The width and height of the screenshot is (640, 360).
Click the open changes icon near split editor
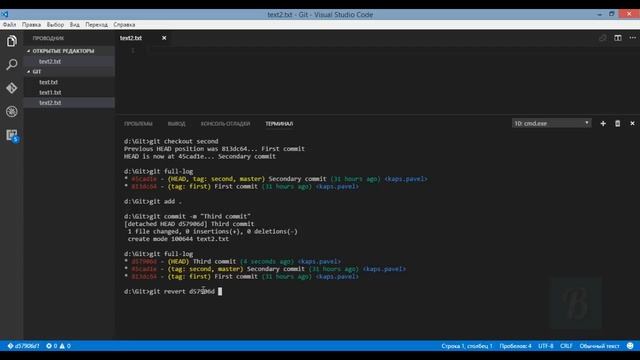click(x=602, y=38)
